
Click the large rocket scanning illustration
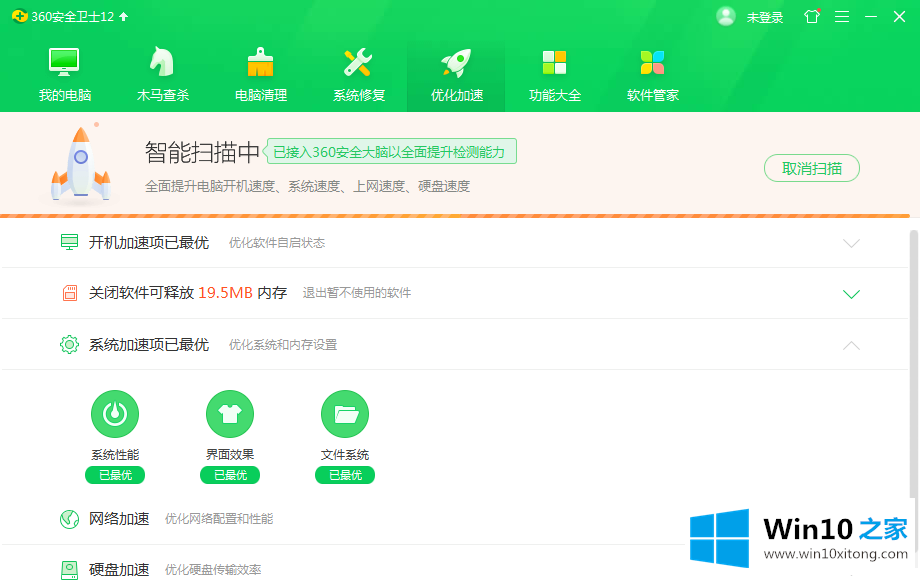tap(80, 165)
